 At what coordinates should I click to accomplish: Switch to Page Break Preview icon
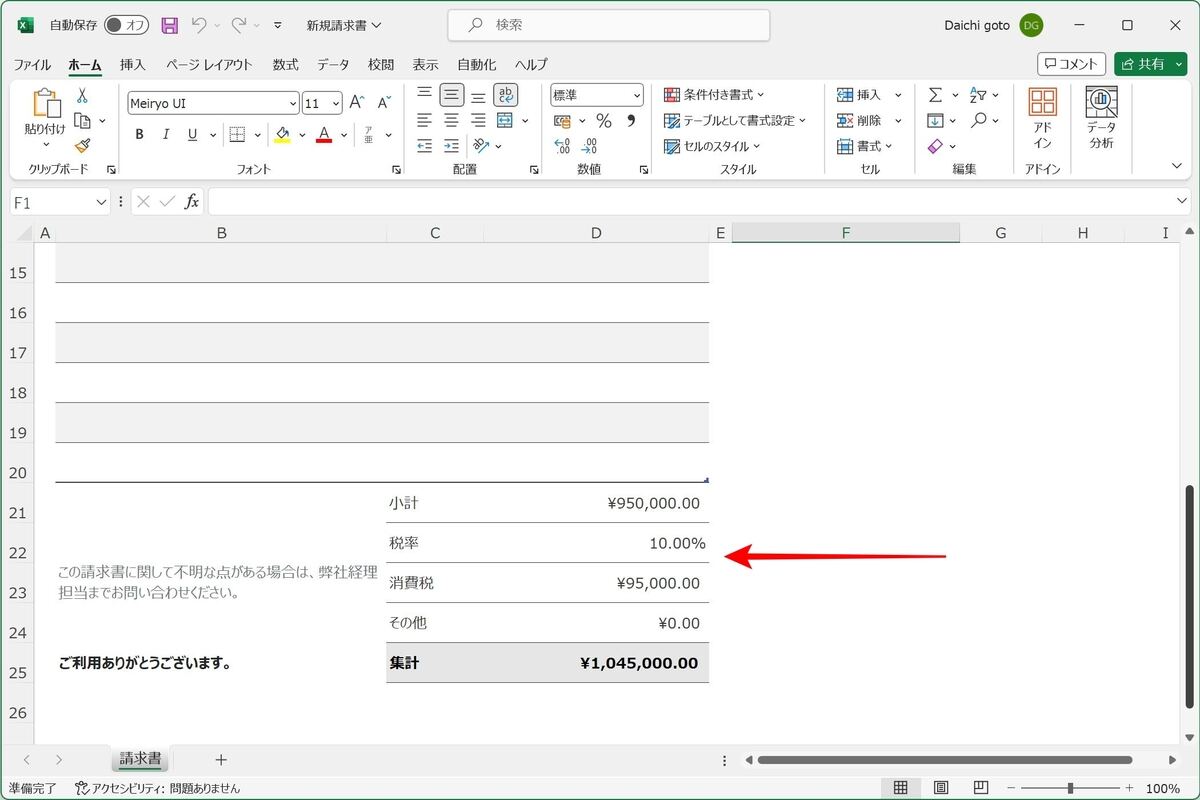[x=981, y=788]
